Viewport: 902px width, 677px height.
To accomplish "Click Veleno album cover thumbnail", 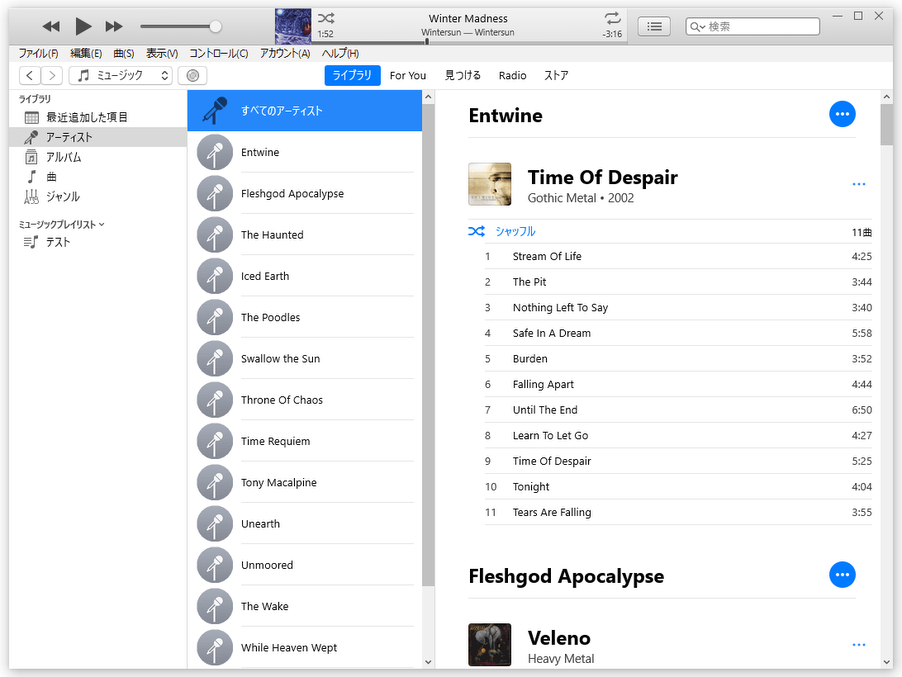I will pos(490,645).
